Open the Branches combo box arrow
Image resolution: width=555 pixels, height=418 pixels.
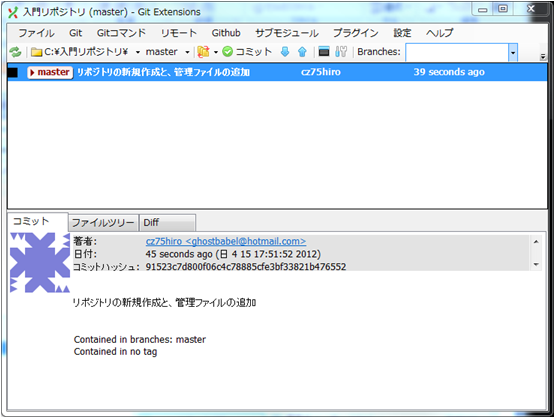[x=513, y=52]
